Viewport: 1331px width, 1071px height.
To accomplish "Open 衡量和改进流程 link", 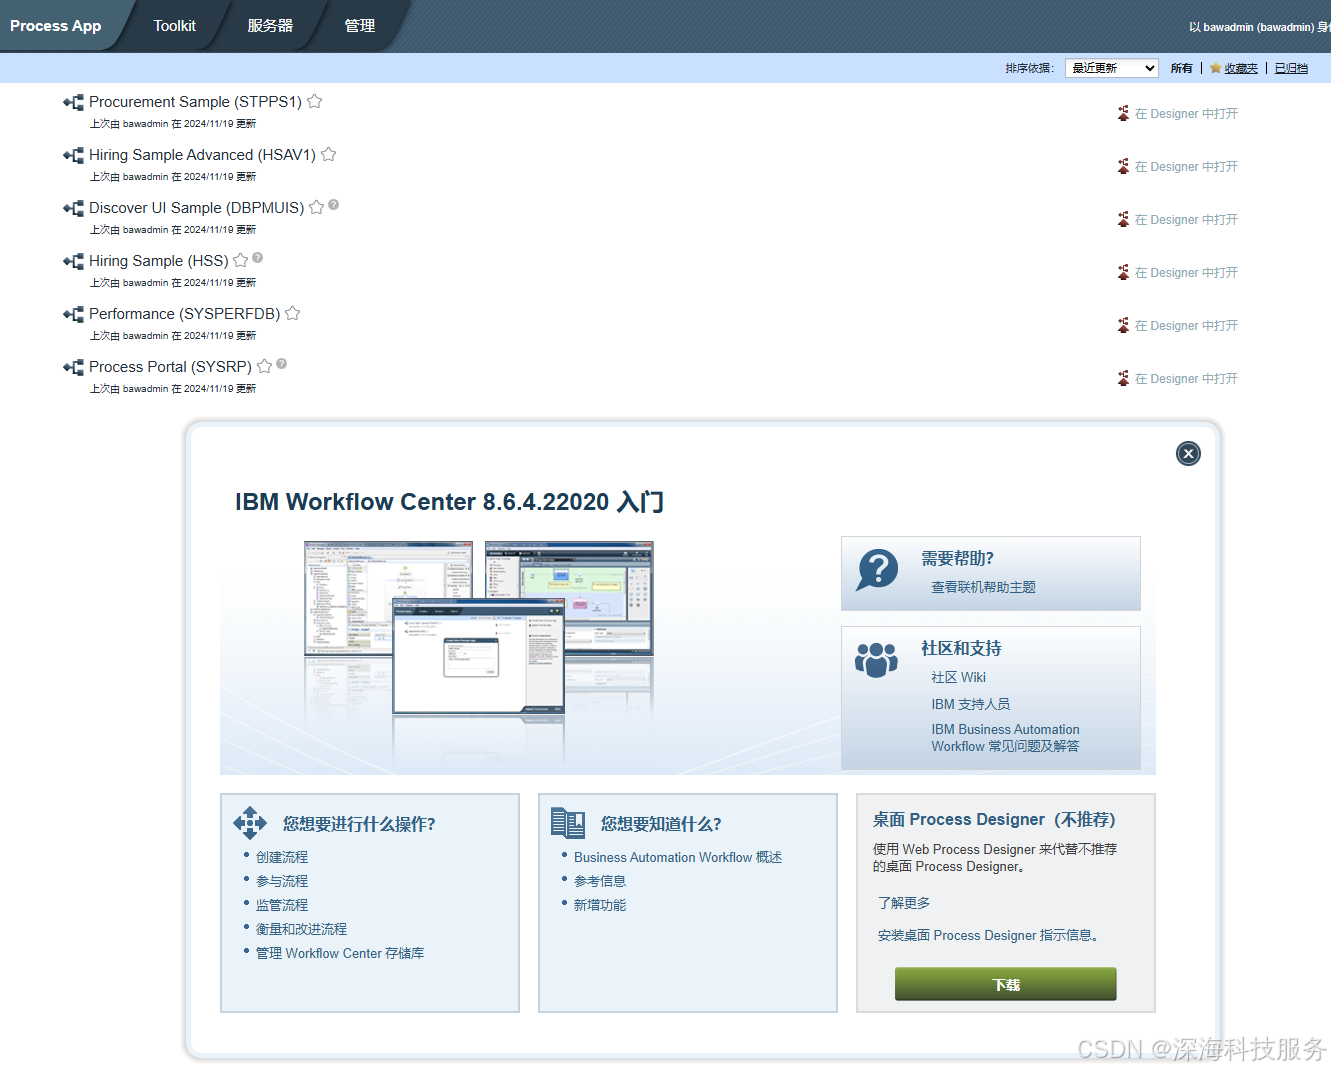I will pos(301,929).
